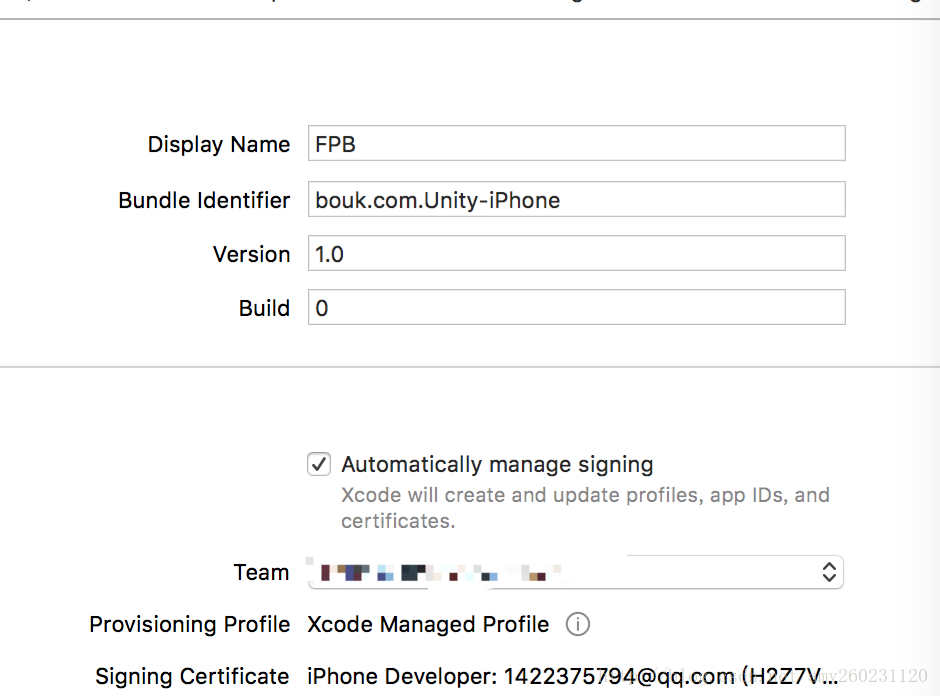
Task: Select the Bundle Identifier field with bouk.com.Unity-iPhone
Action: click(x=577, y=199)
